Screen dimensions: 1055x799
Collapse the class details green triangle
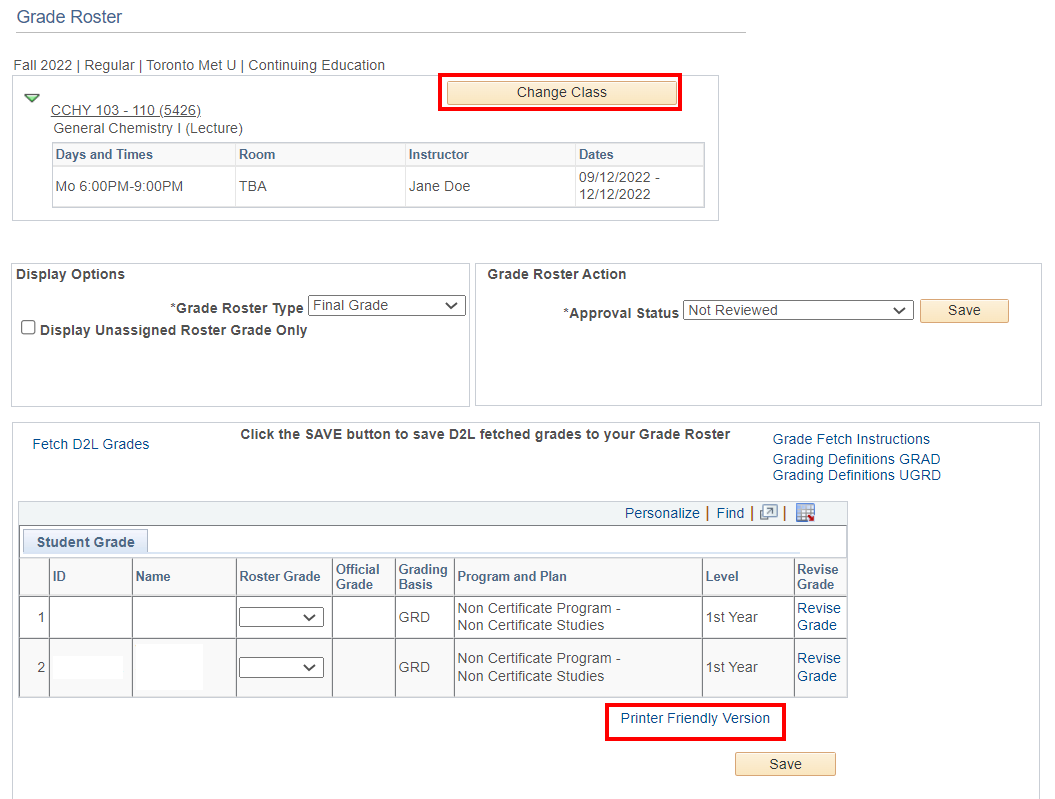tap(32, 98)
